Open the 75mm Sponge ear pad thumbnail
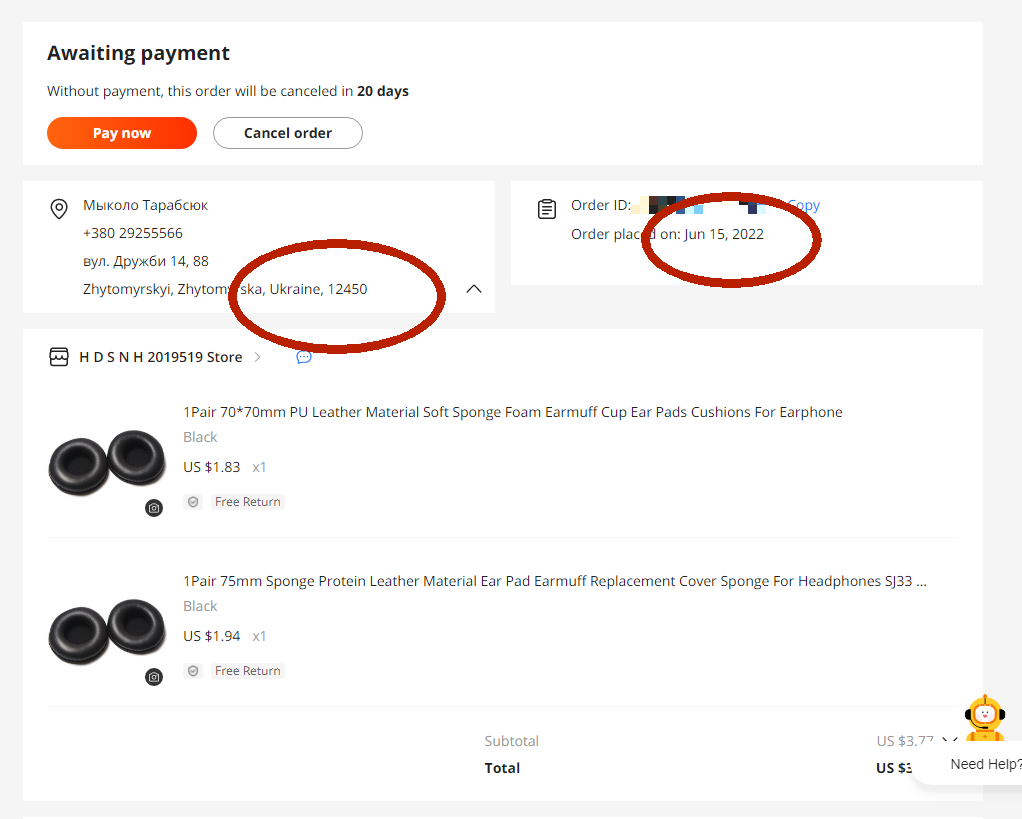 tap(107, 630)
